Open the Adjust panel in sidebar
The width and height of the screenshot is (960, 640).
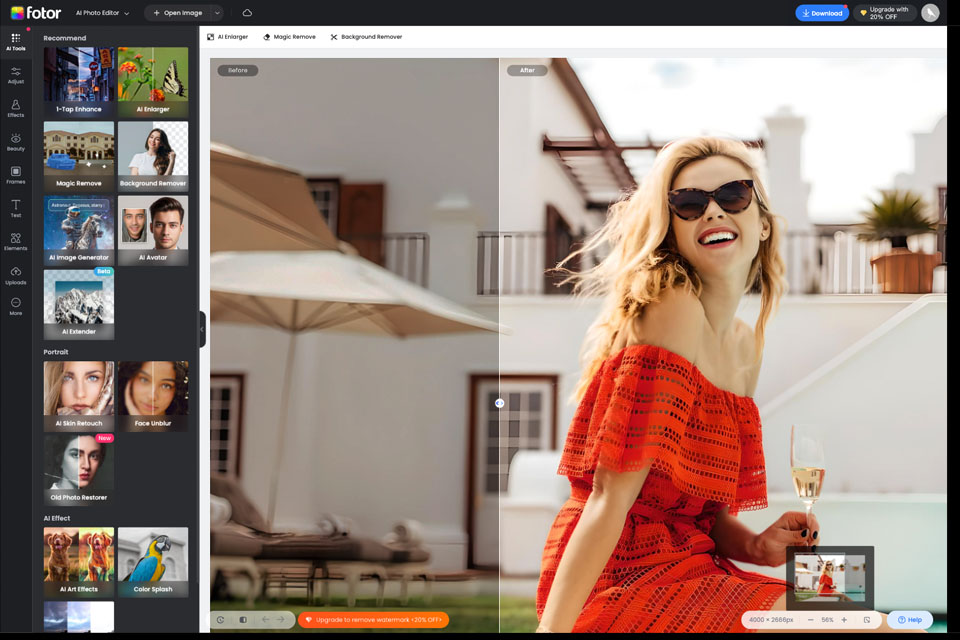click(16, 75)
